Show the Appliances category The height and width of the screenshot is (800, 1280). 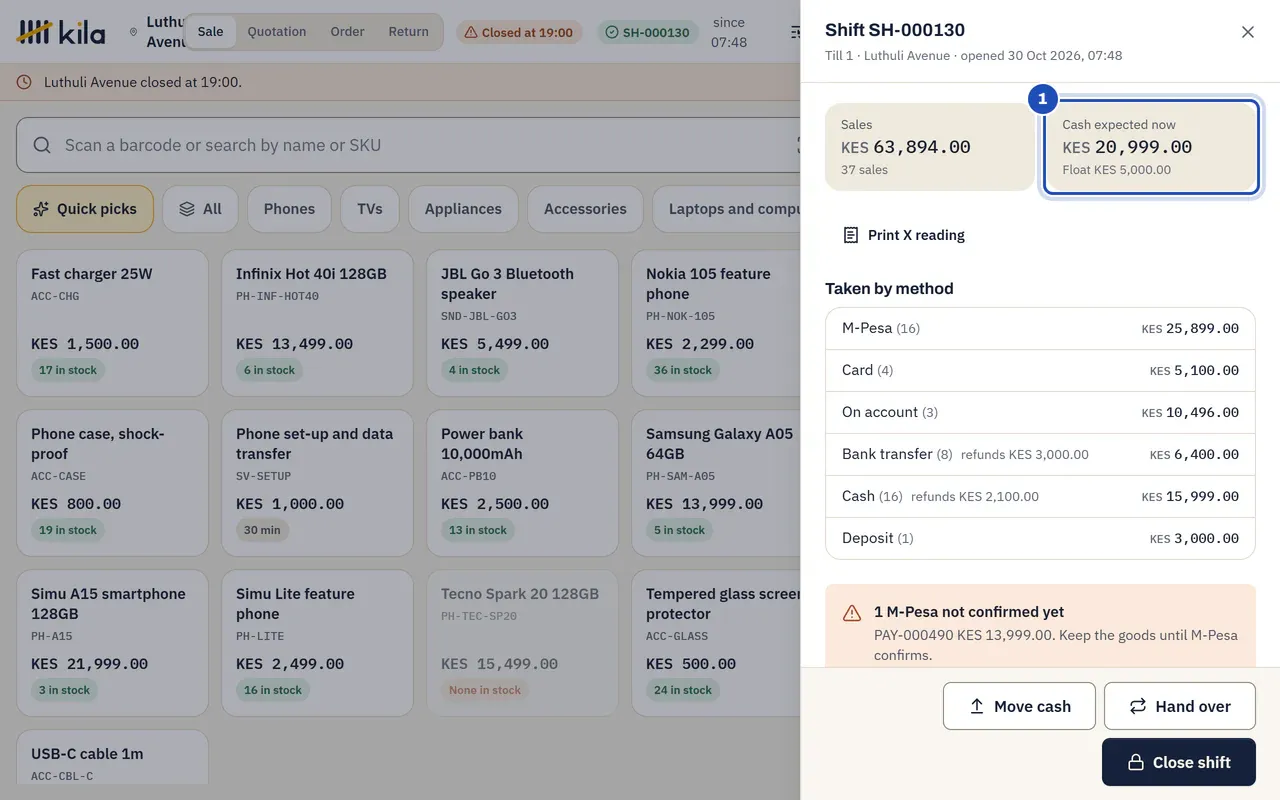click(463, 209)
